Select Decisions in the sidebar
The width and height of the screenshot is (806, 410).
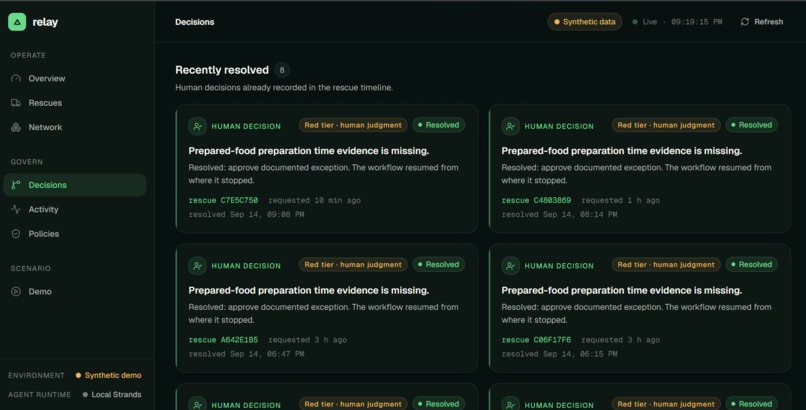tap(75, 185)
